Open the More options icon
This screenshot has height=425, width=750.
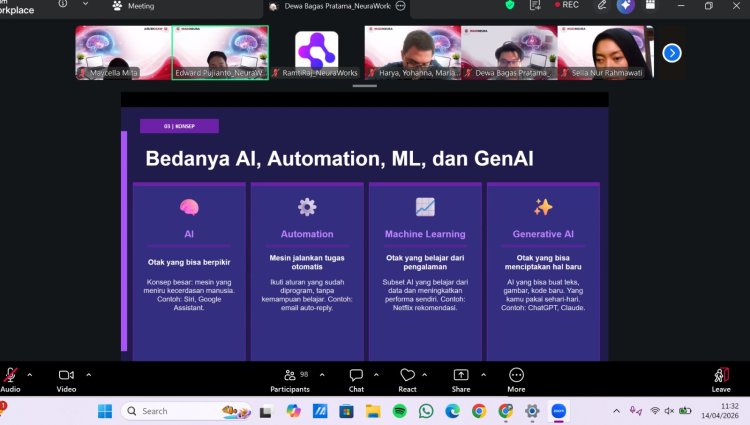point(516,375)
